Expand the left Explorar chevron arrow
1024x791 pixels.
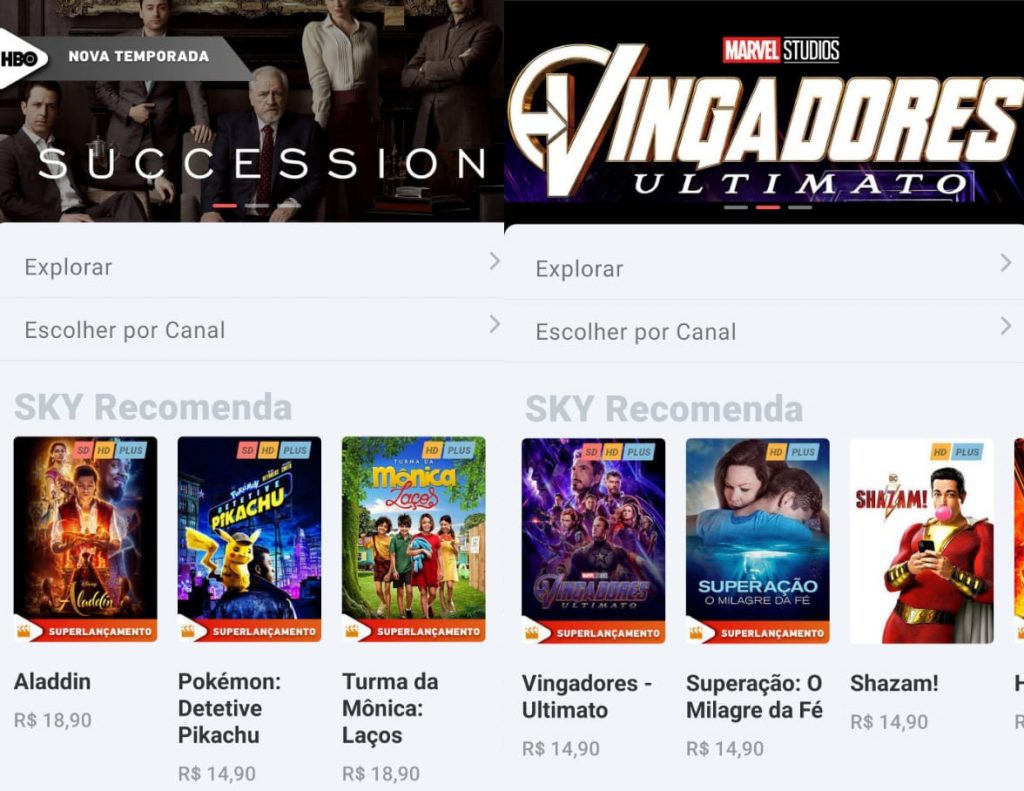[494, 262]
